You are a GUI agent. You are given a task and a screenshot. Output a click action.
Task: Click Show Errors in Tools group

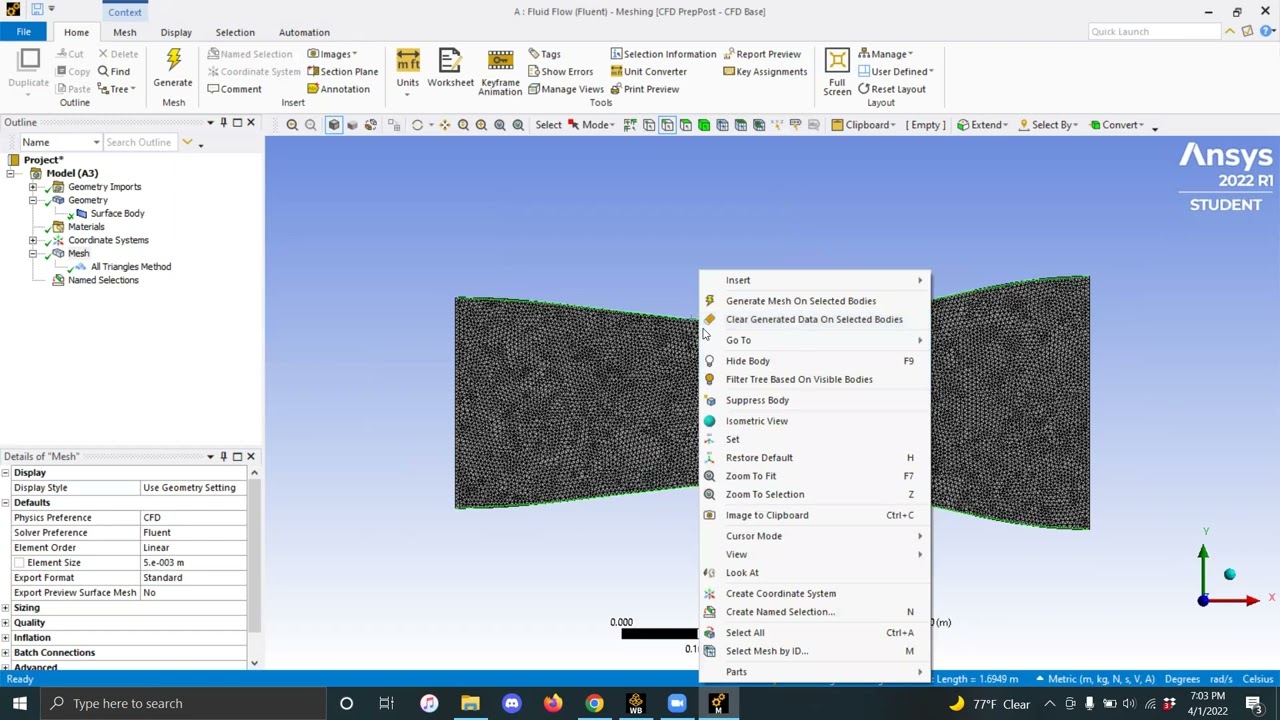(560, 72)
